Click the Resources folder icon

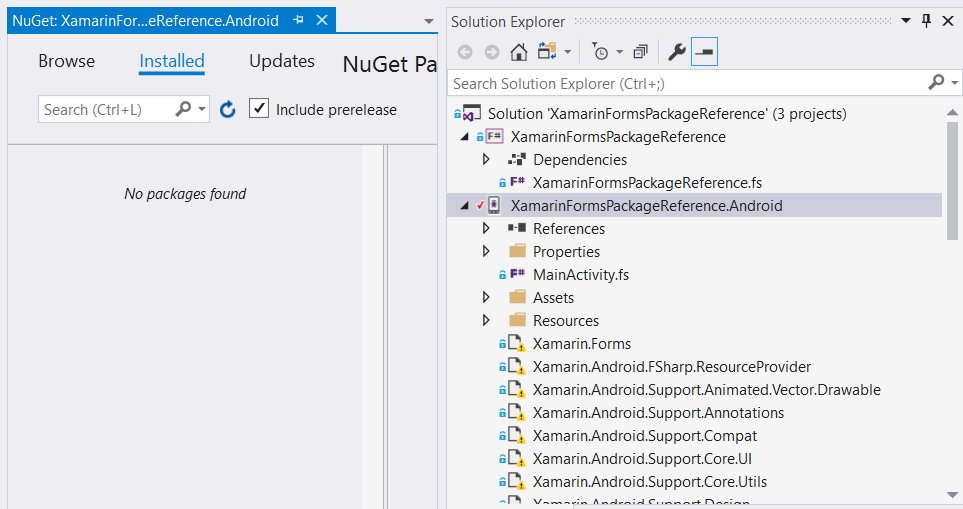518,320
